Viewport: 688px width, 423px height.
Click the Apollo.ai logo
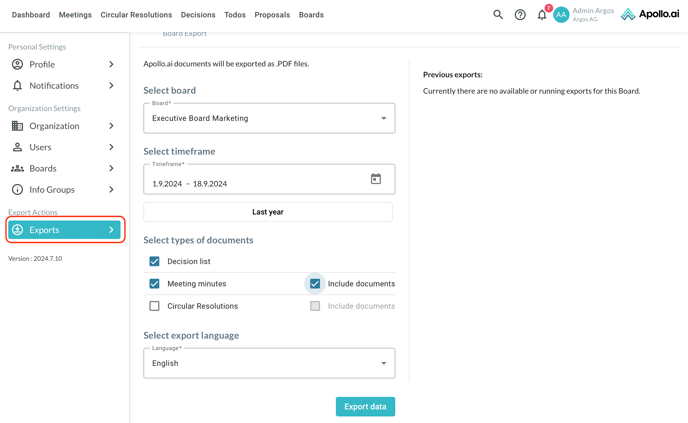(649, 15)
